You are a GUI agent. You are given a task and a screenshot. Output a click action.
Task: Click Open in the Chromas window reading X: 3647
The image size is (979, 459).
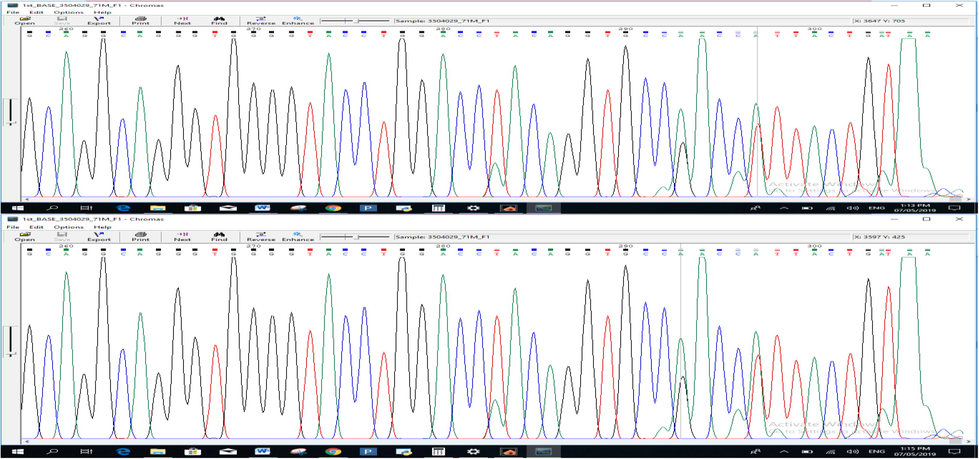(25, 21)
